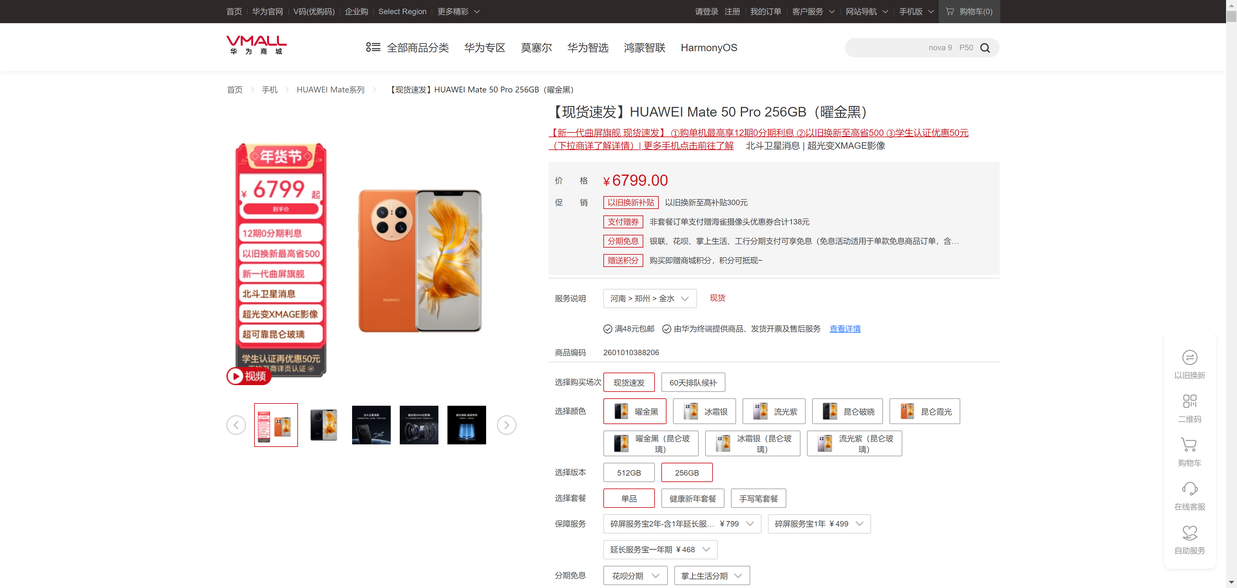
Task: Select the second product thumbnail
Action: pyautogui.click(x=323, y=425)
